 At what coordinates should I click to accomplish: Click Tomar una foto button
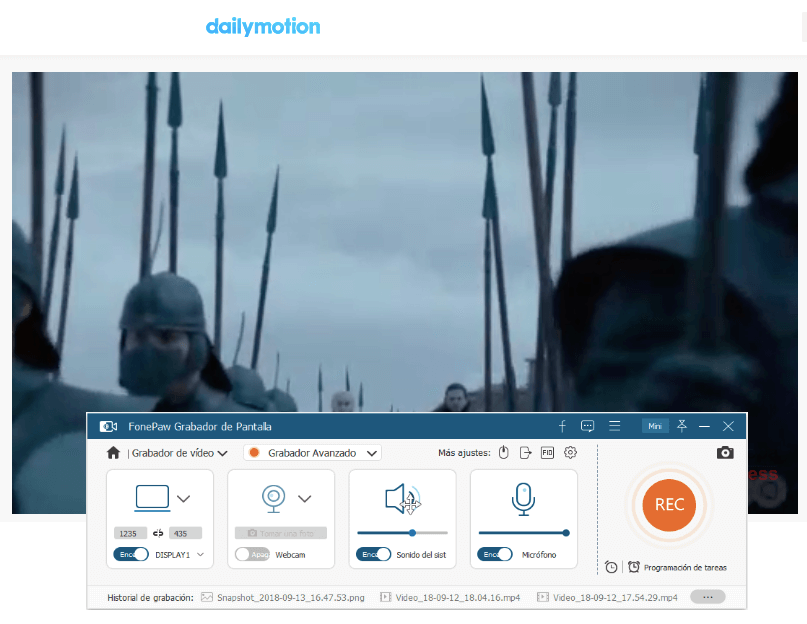281,533
